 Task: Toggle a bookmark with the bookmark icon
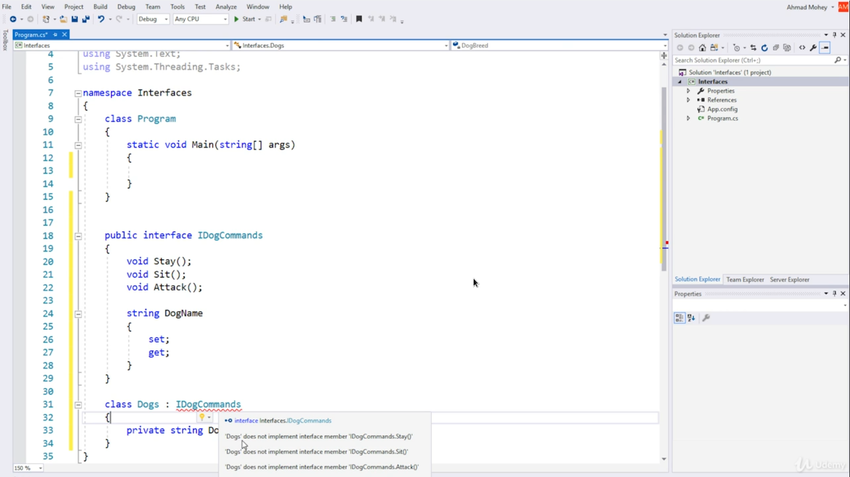pyautogui.click(x=359, y=19)
